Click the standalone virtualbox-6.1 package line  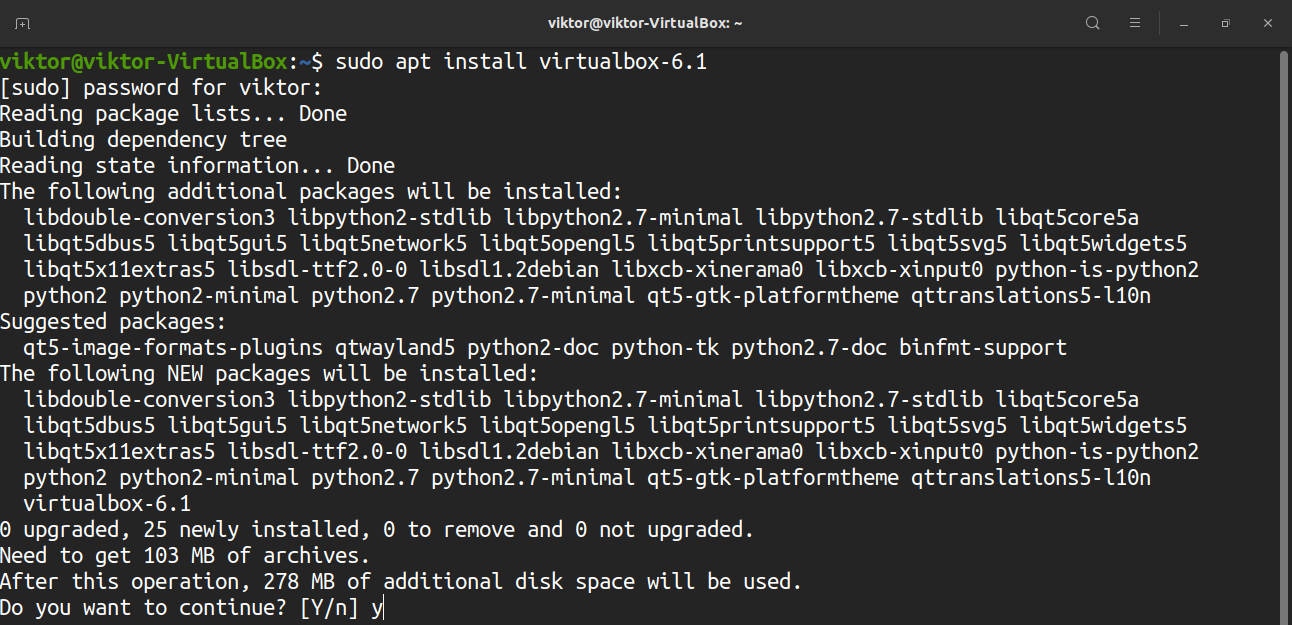point(107,504)
